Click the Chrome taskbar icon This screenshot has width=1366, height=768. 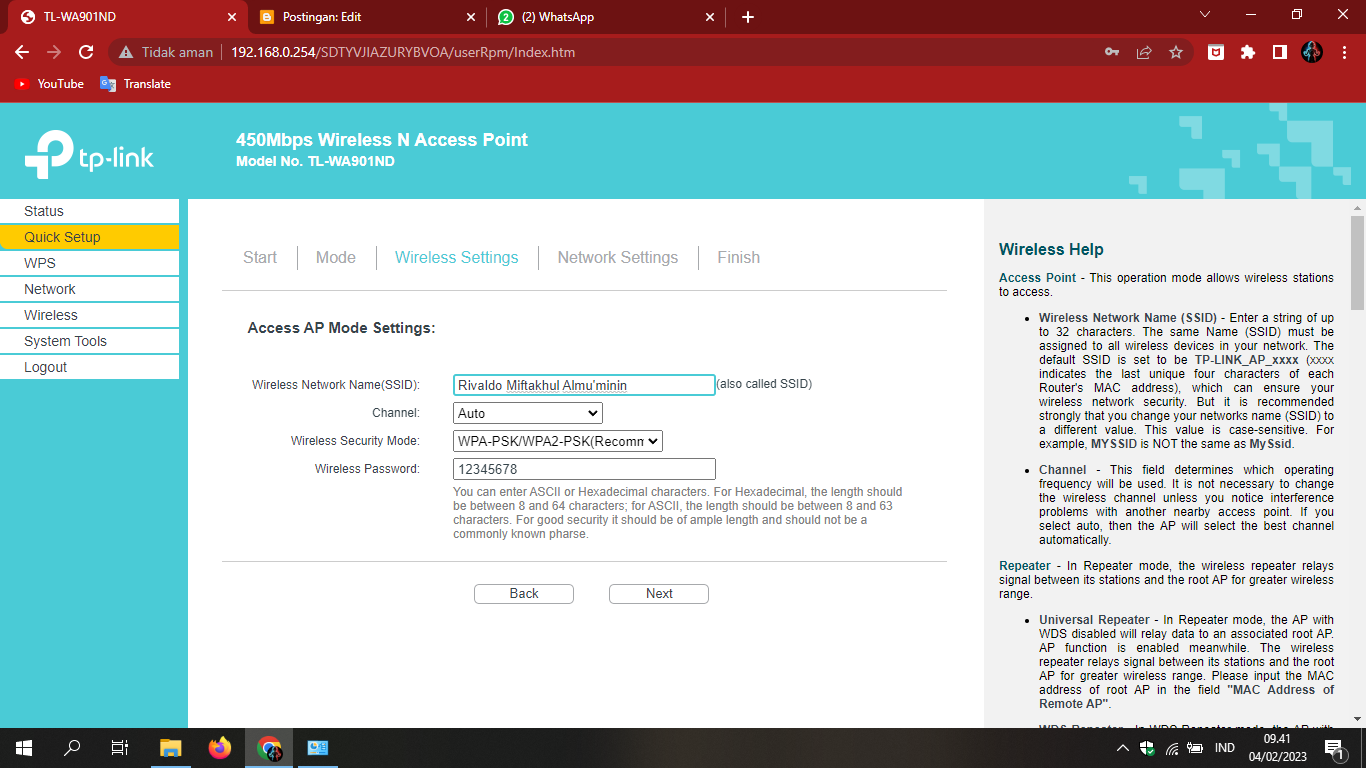(269, 748)
